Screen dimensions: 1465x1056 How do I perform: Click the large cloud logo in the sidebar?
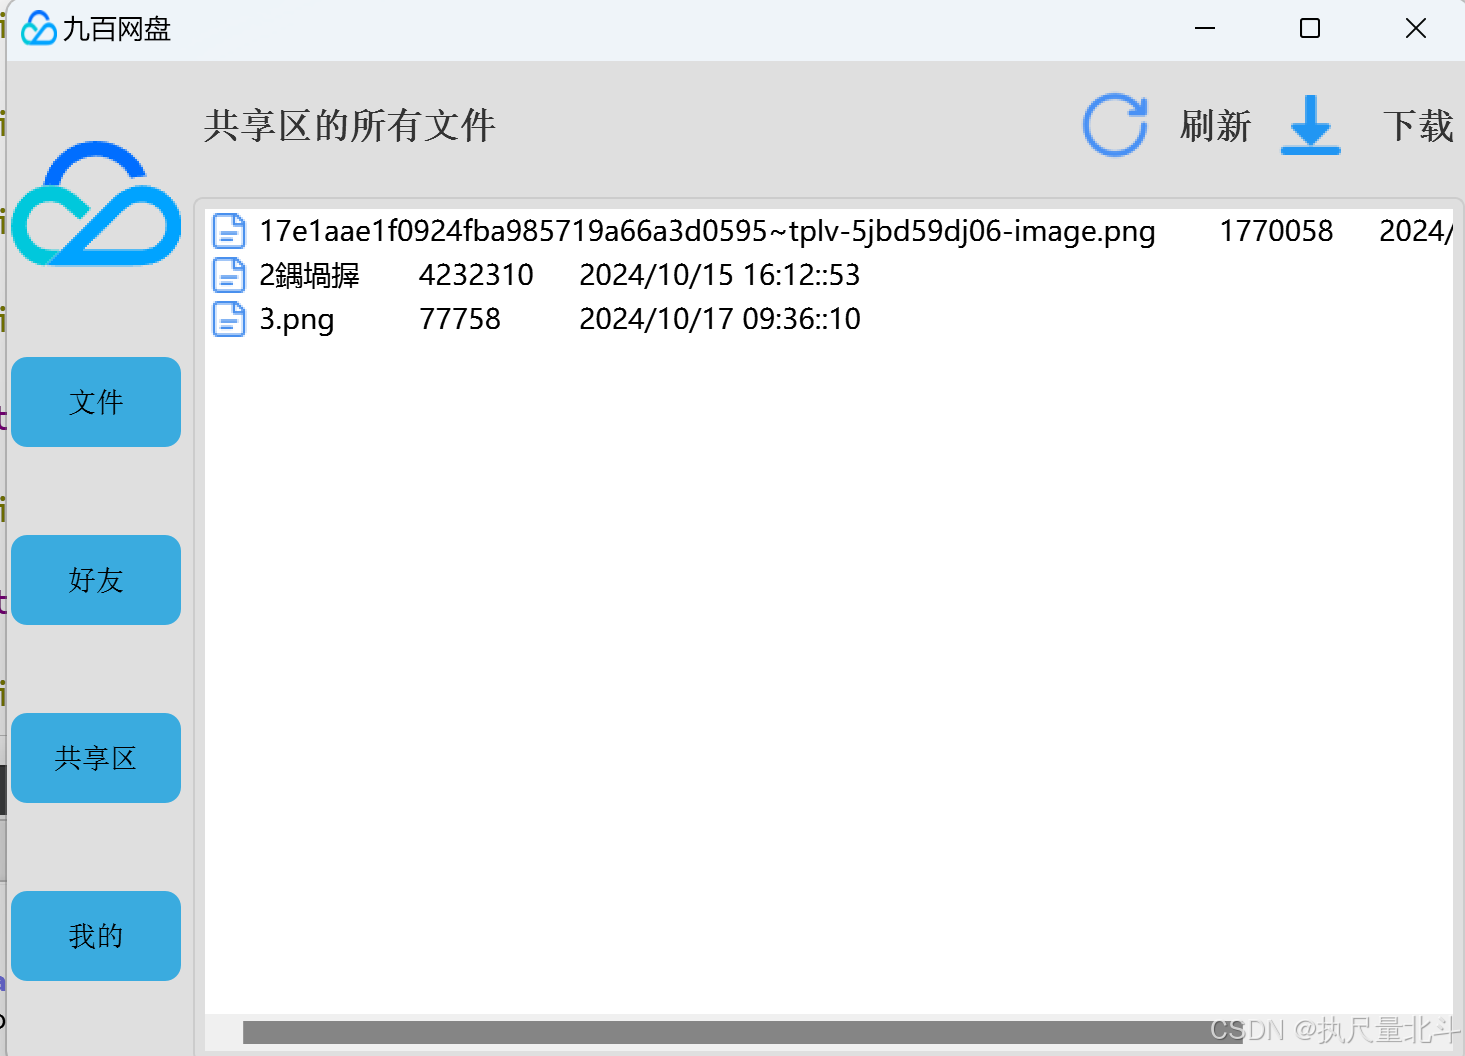[x=96, y=204]
